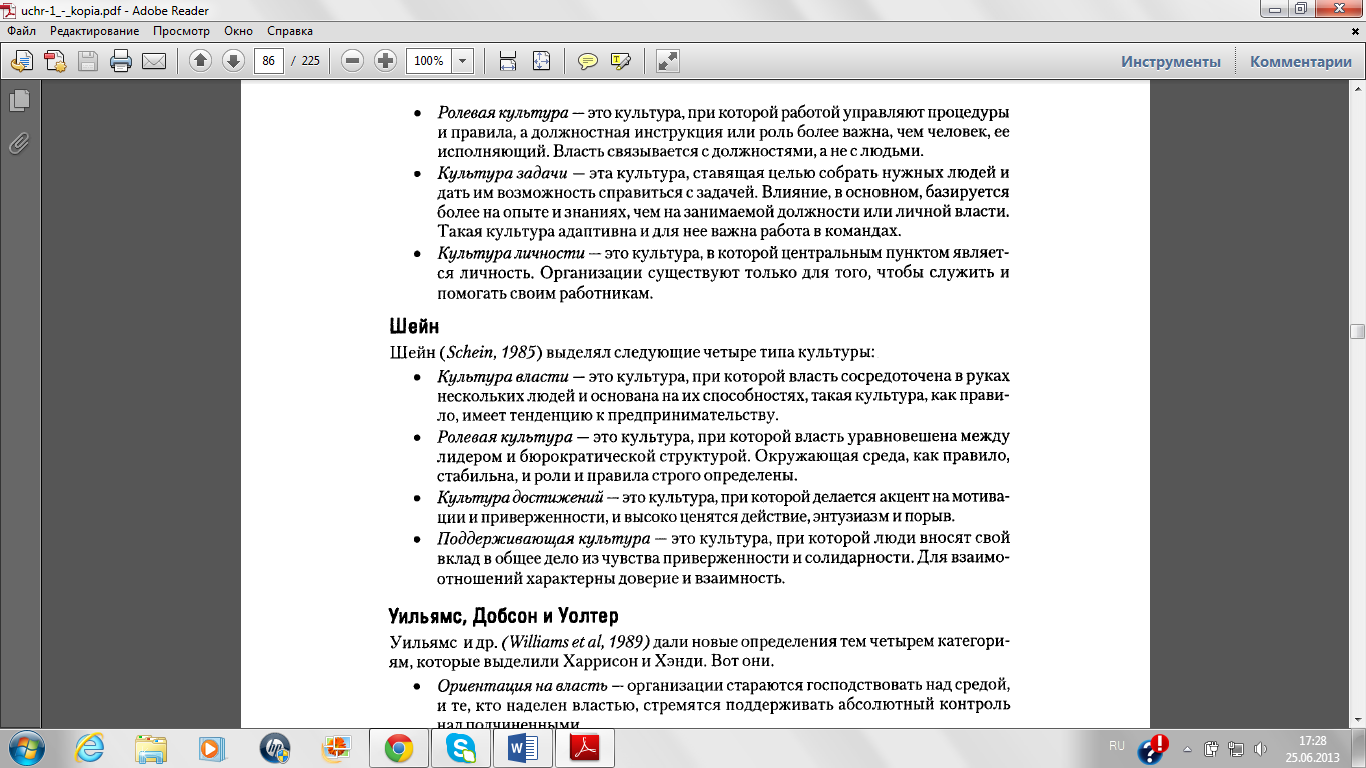Switch to Skype in the taskbar
1366x768 pixels.
click(460, 747)
